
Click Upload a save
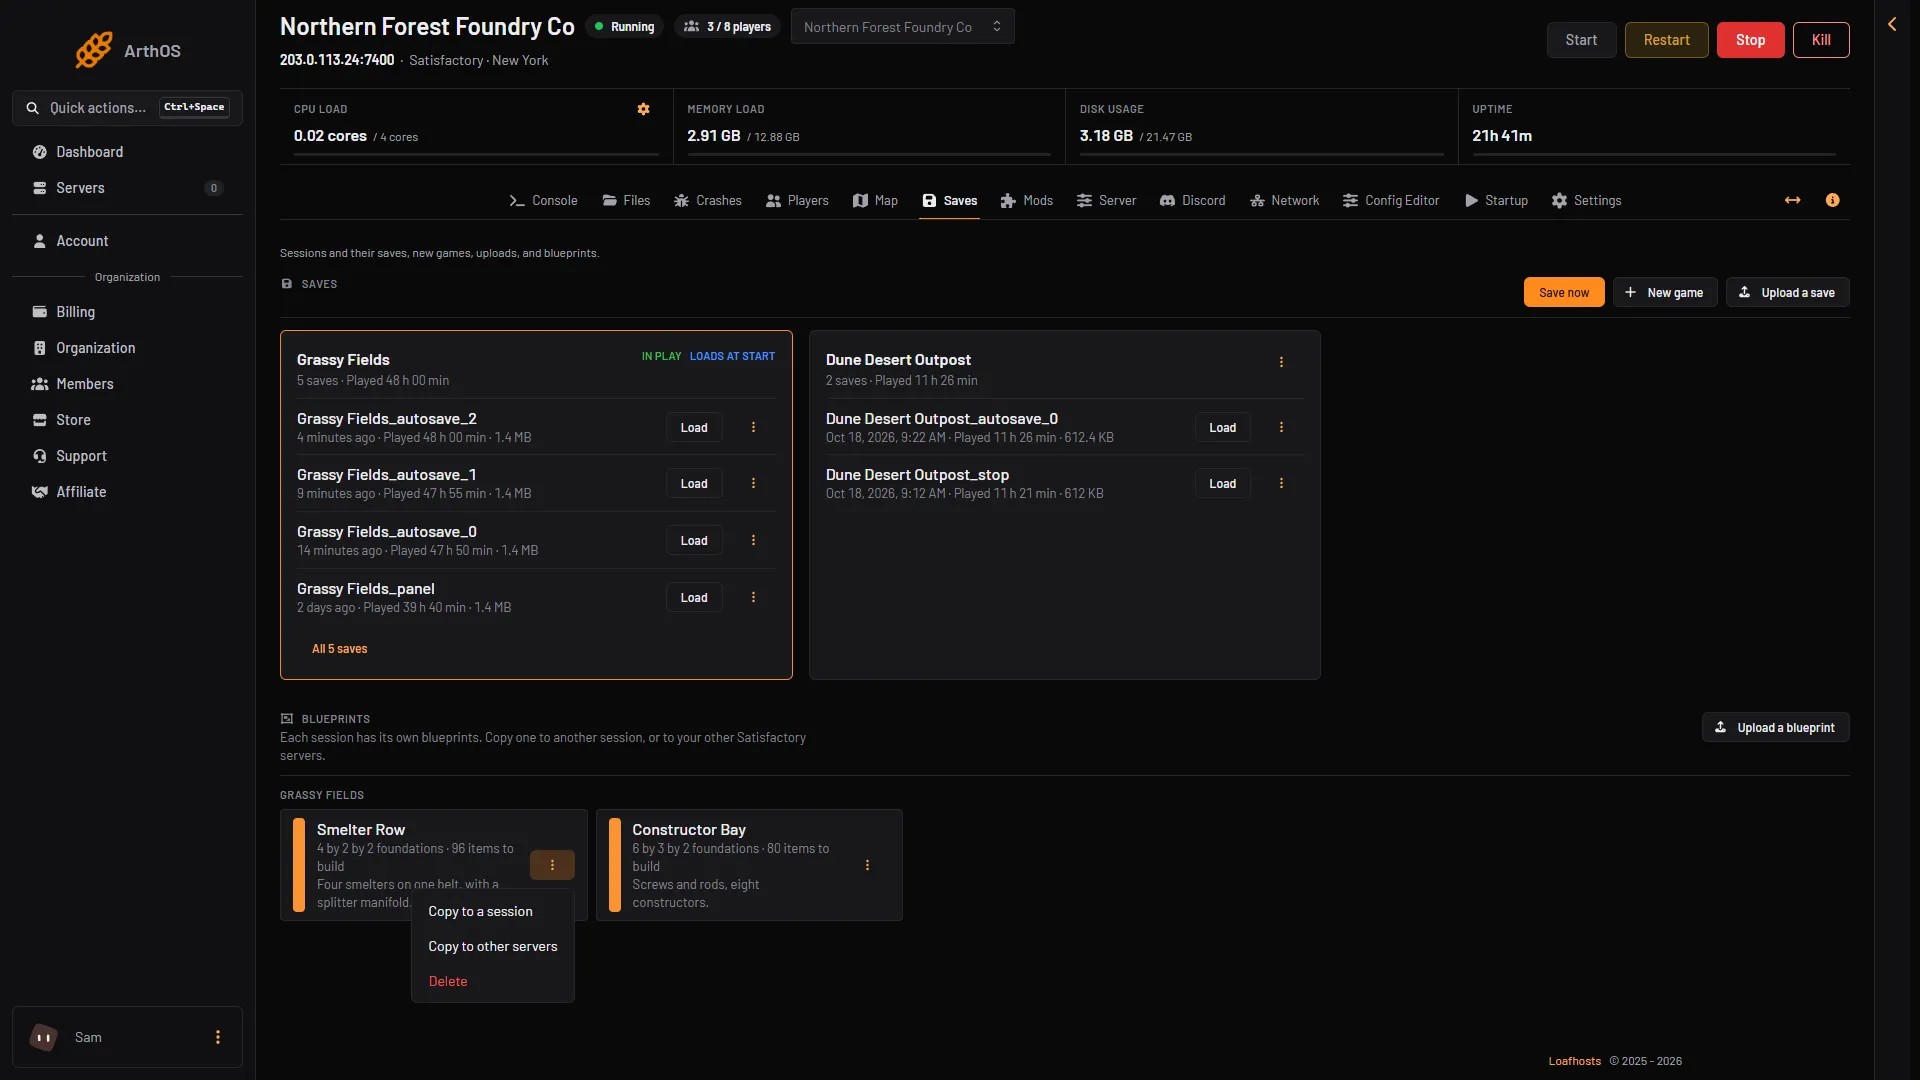pos(1787,292)
